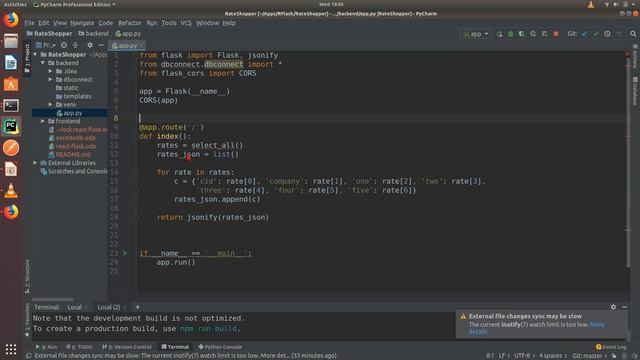The height and width of the screenshot is (360, 640).
Task: Expand the venv folder
Action: (x=51, y=104)
